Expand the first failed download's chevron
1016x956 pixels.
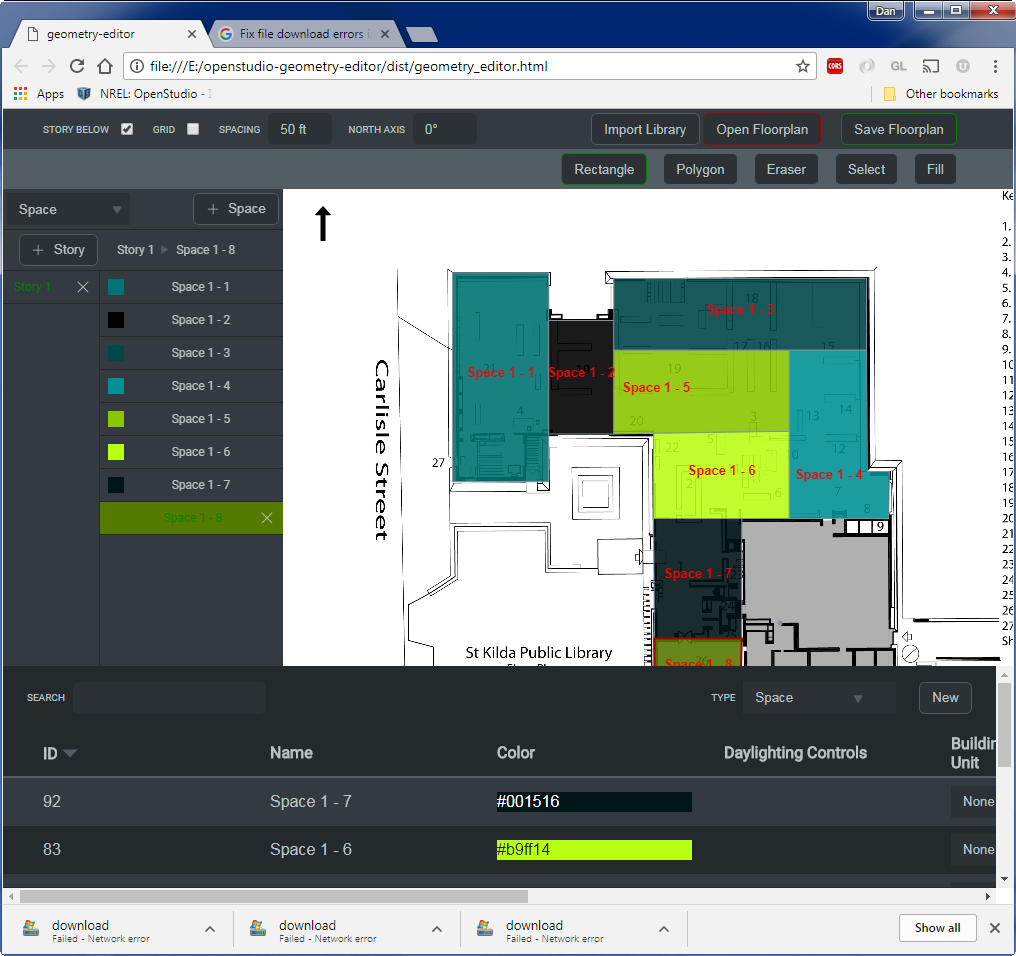point(210,928)
